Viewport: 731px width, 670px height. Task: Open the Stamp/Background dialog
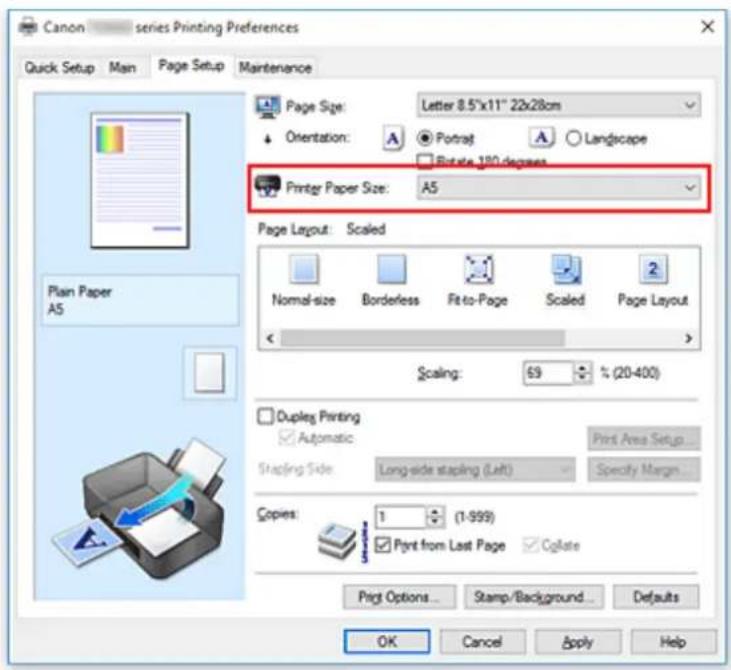click(x=534, y=597)
